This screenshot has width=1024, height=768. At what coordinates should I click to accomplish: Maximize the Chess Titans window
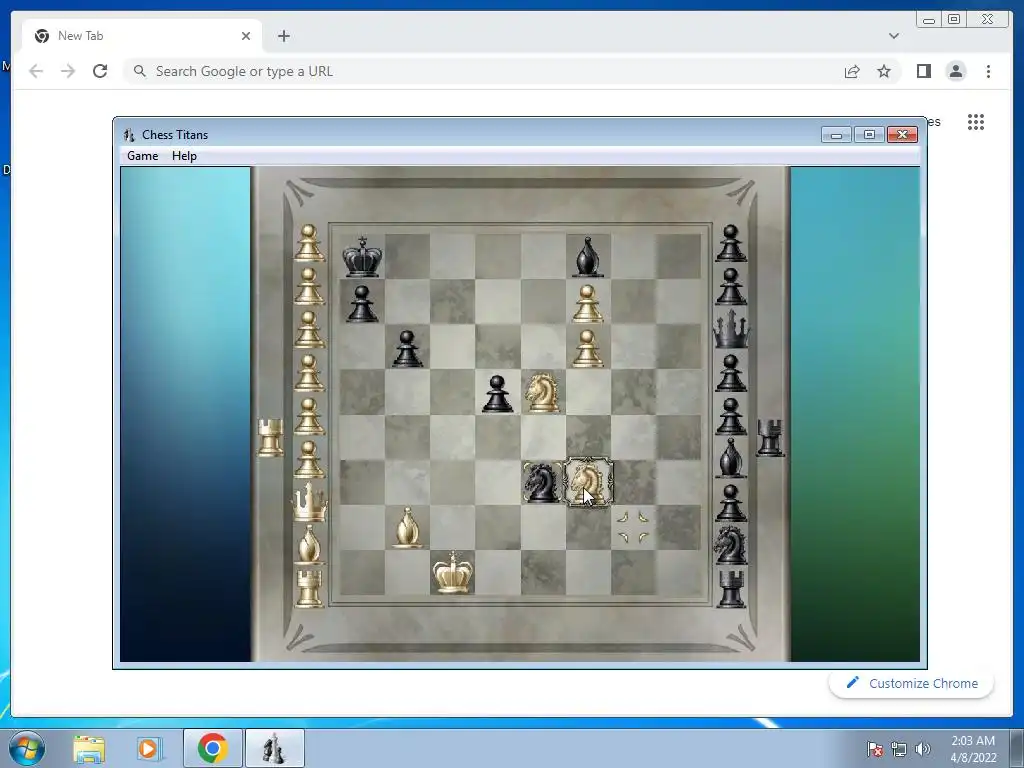pos(869,135)
